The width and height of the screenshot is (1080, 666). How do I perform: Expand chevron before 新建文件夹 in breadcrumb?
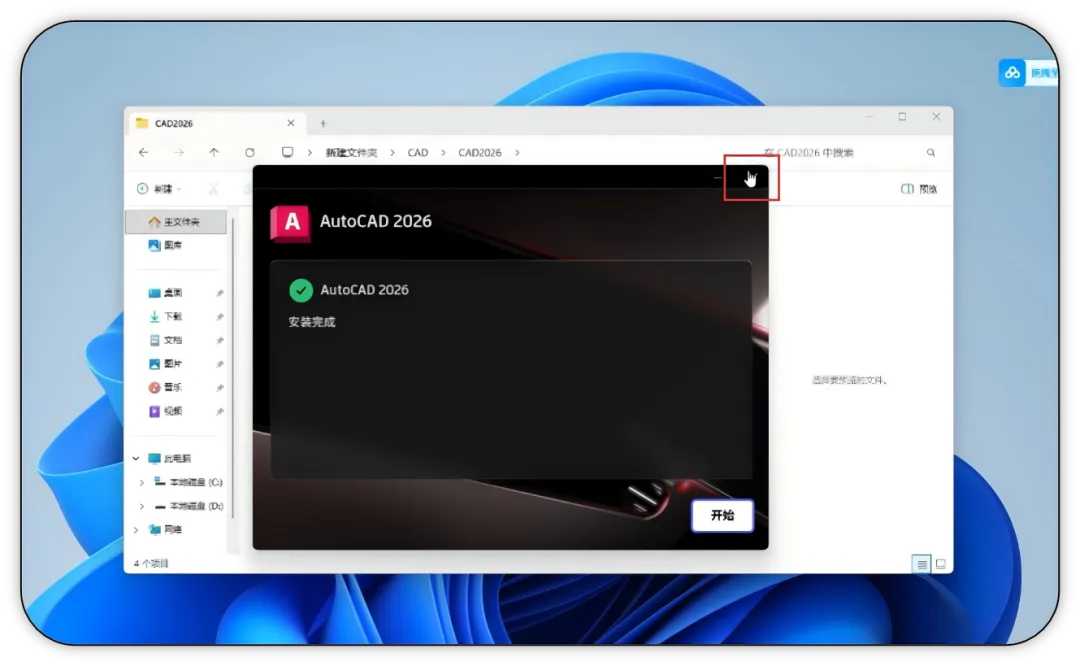click(310, 152)
